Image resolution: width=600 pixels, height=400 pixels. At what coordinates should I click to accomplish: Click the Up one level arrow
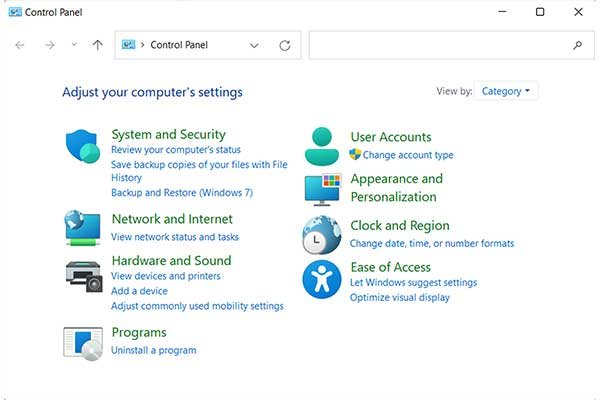98,45
